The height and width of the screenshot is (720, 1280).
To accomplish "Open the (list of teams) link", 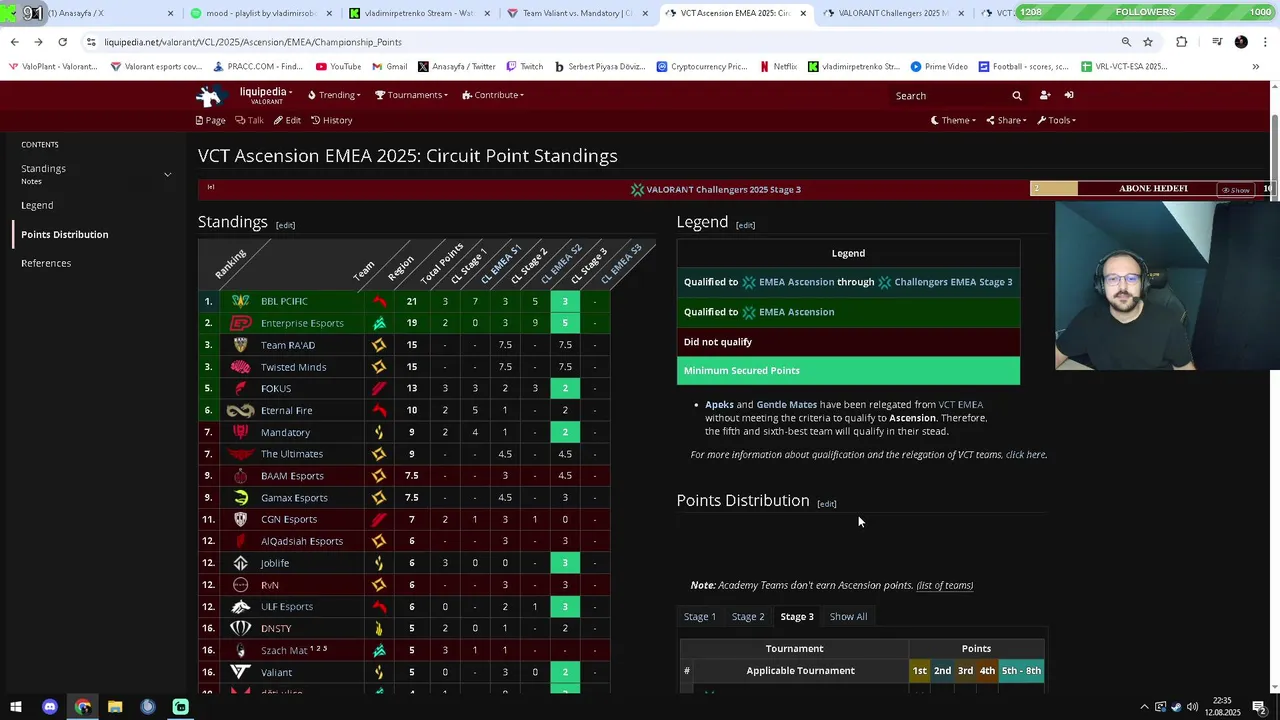I will [945, 585].
